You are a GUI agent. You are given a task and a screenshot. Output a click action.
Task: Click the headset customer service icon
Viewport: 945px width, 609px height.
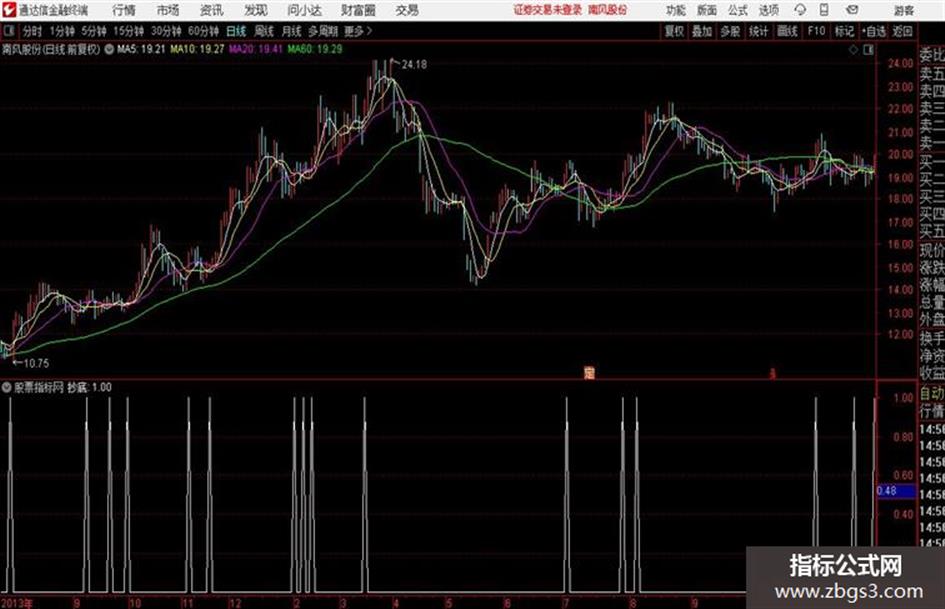pos(800,10)
